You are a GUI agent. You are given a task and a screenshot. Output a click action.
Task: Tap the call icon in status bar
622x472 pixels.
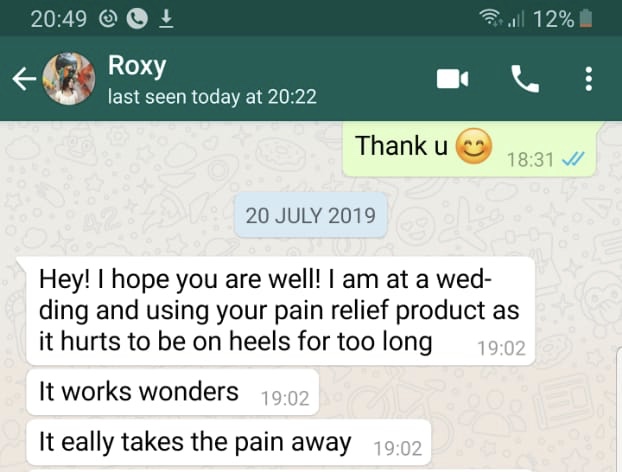[x=137, y=19]
